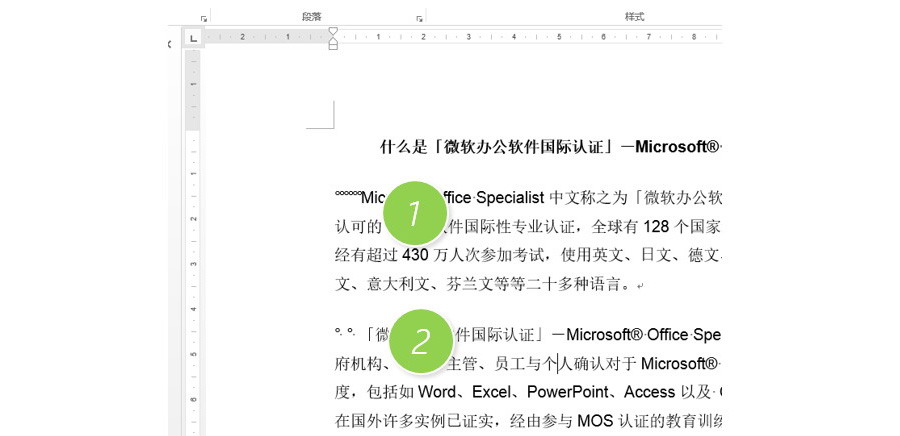
Task: Click the word Word in second paragraph
Action: pos(437,392)
